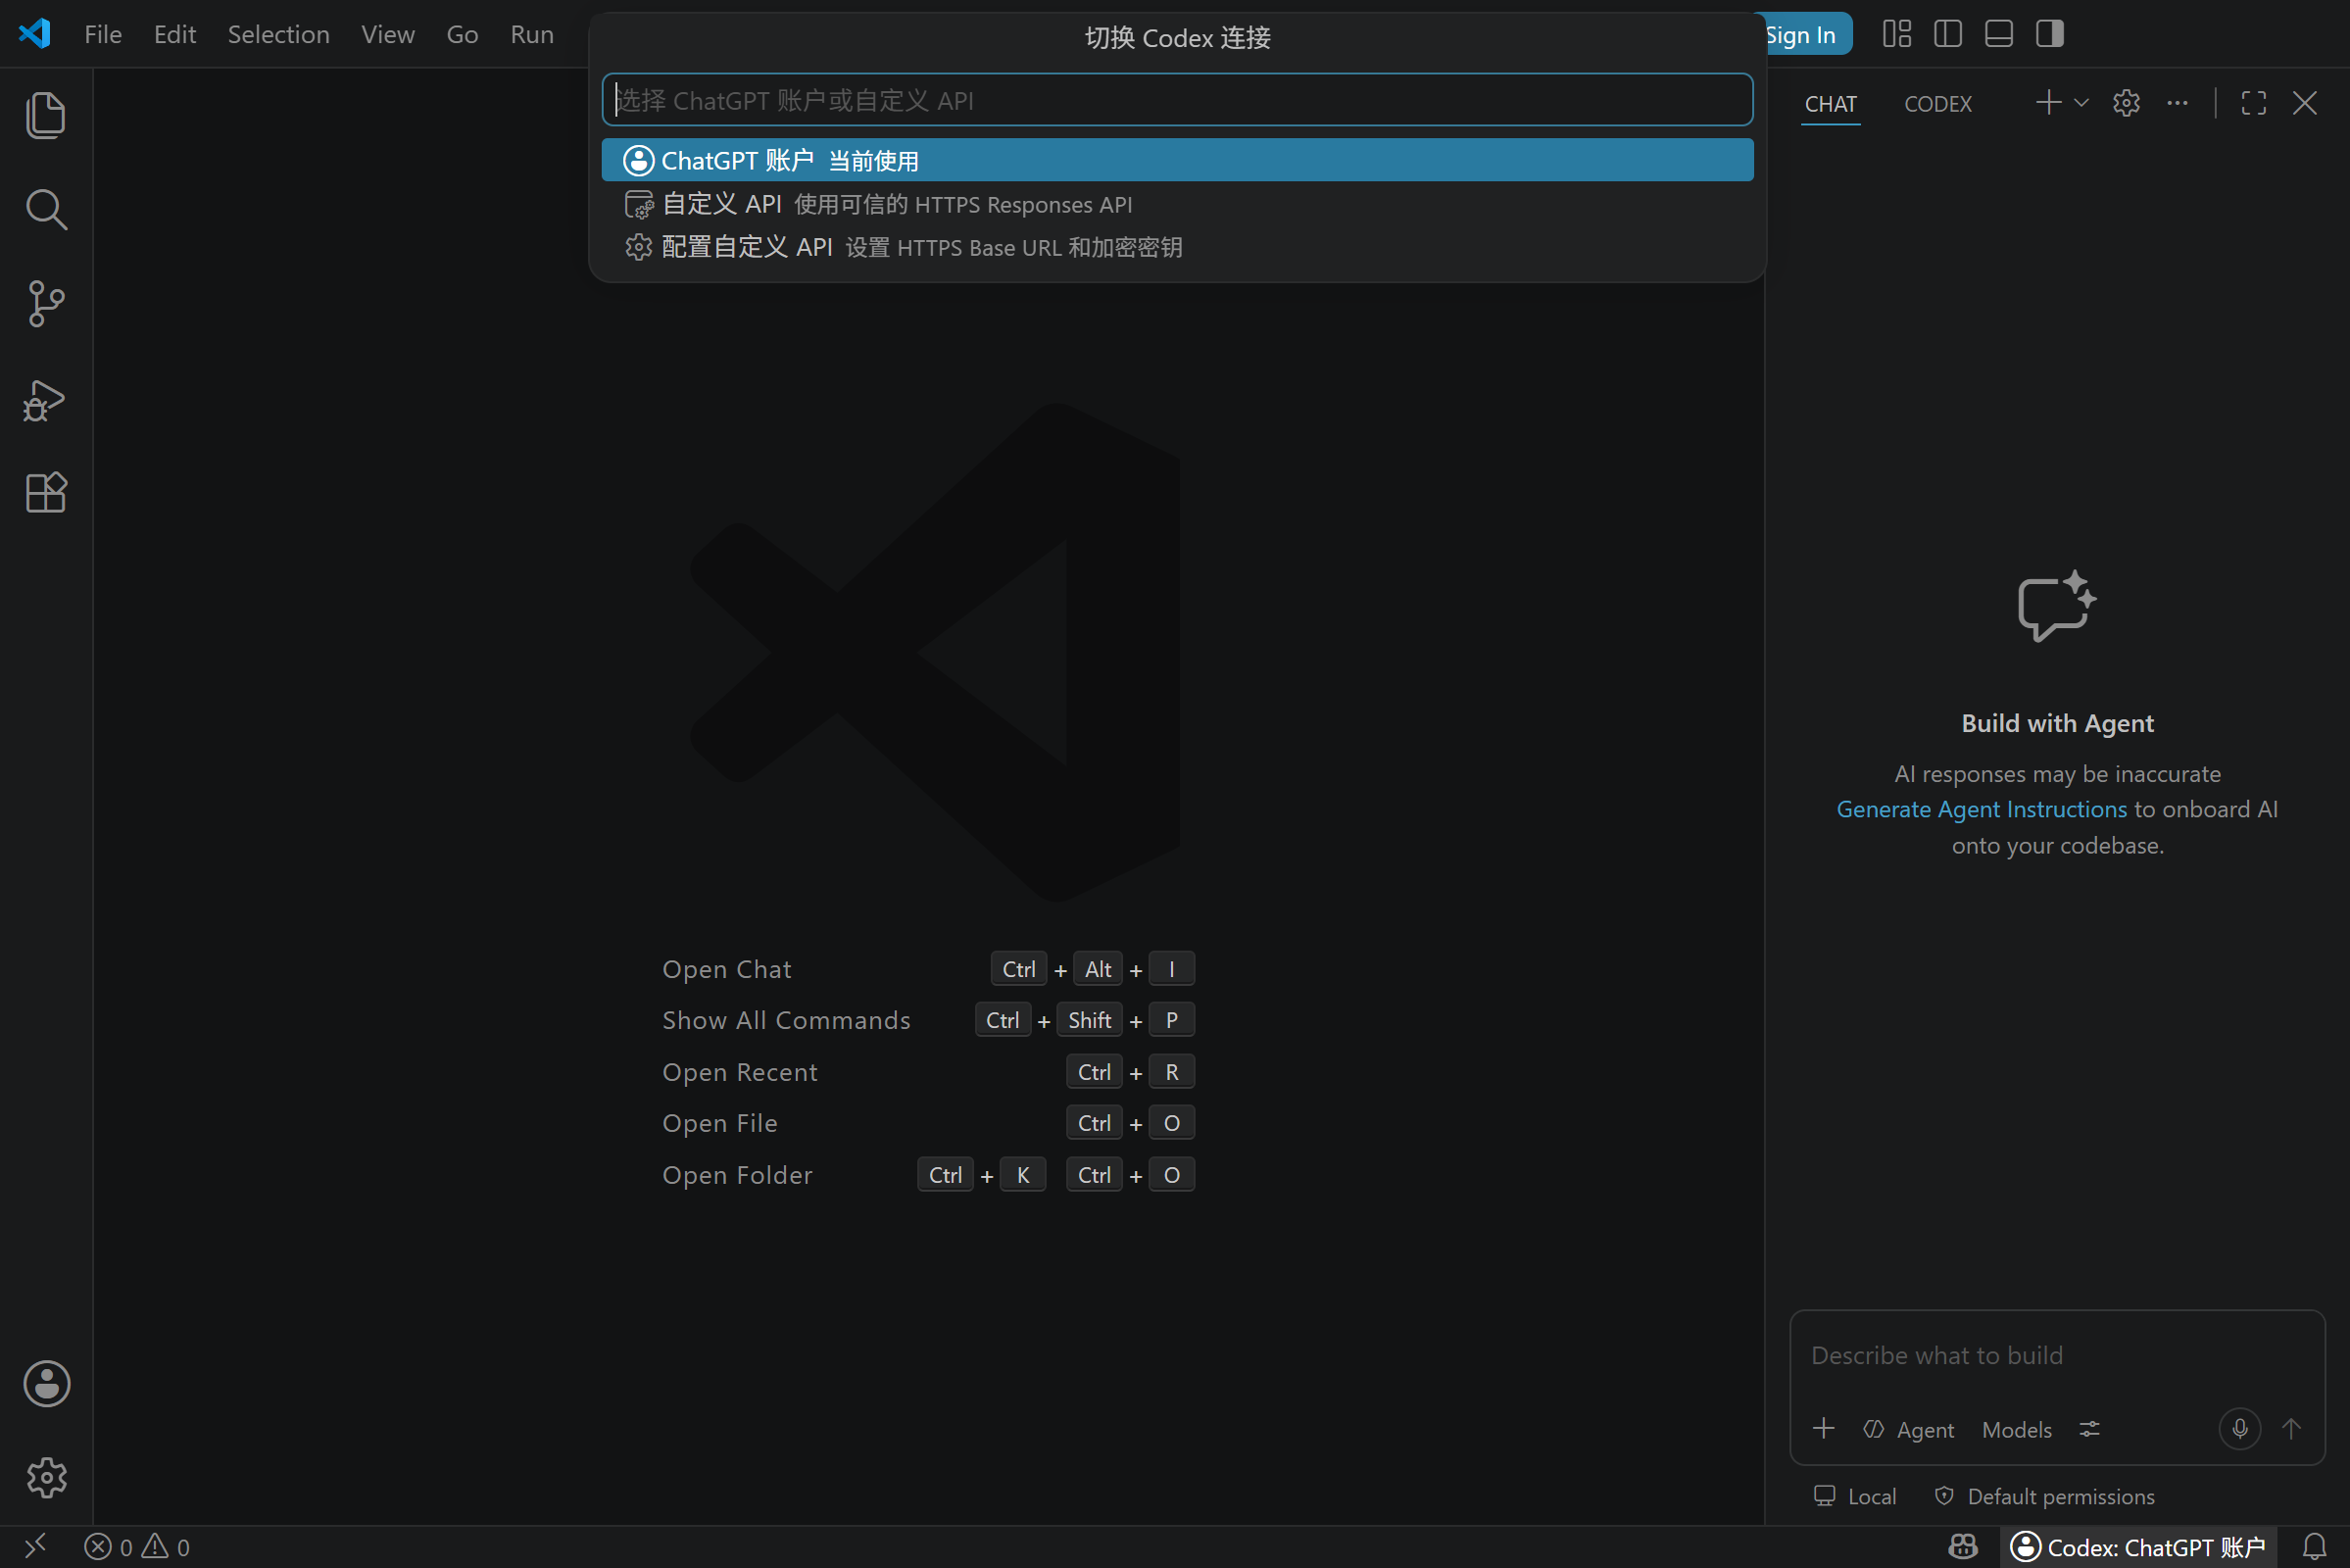Close the chat panel
Viewport: 2350px width, 1568px height.
2305,103
